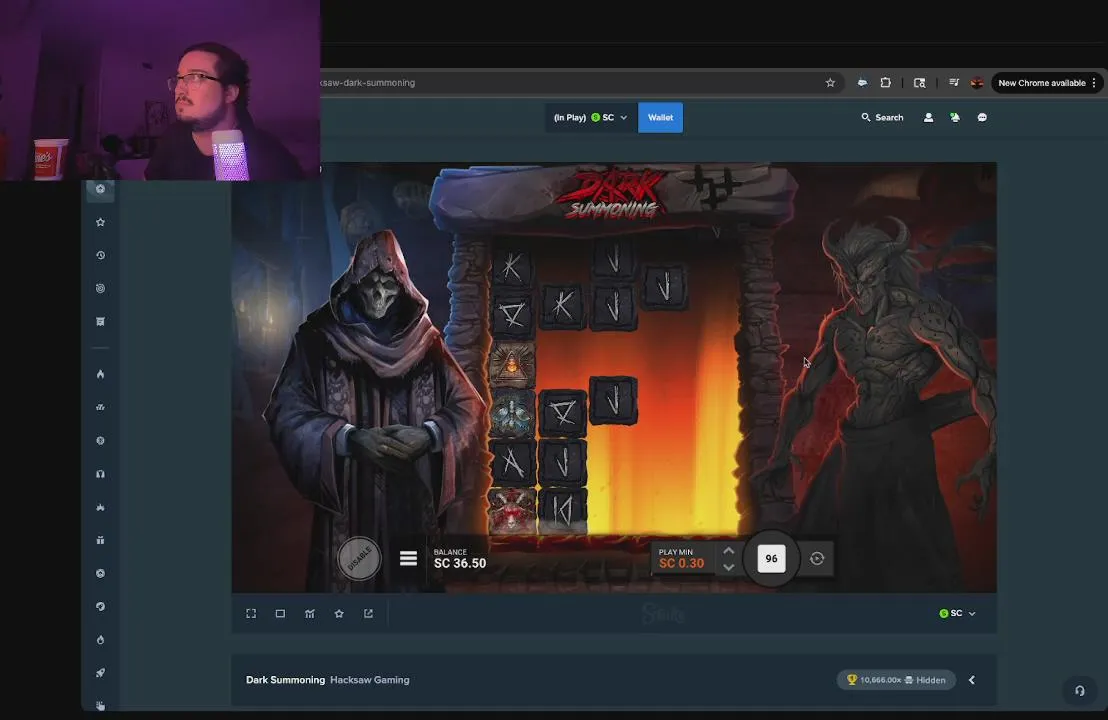The image size is (1108, 720).
Task: Open the game hamburger menu
Action: tap(408, 558)
